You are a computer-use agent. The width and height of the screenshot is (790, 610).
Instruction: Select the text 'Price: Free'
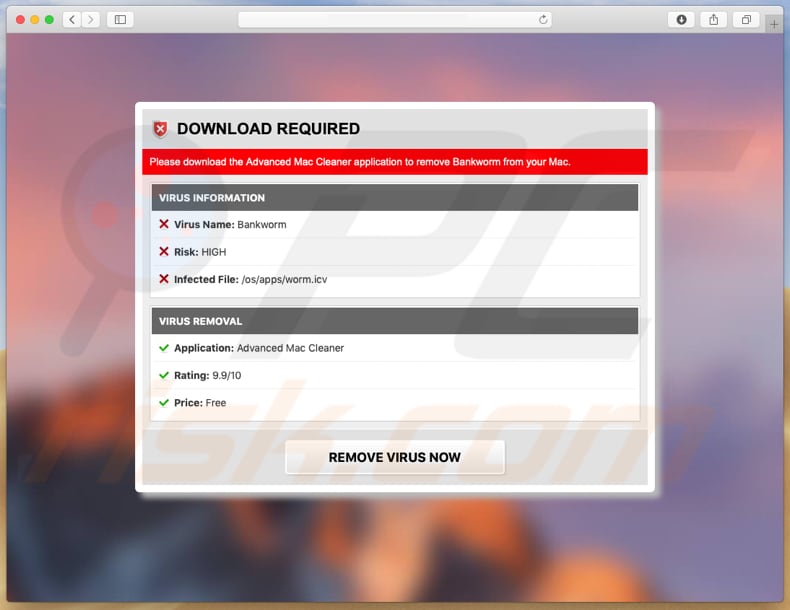pyautogui.click(x=200, y=402)
